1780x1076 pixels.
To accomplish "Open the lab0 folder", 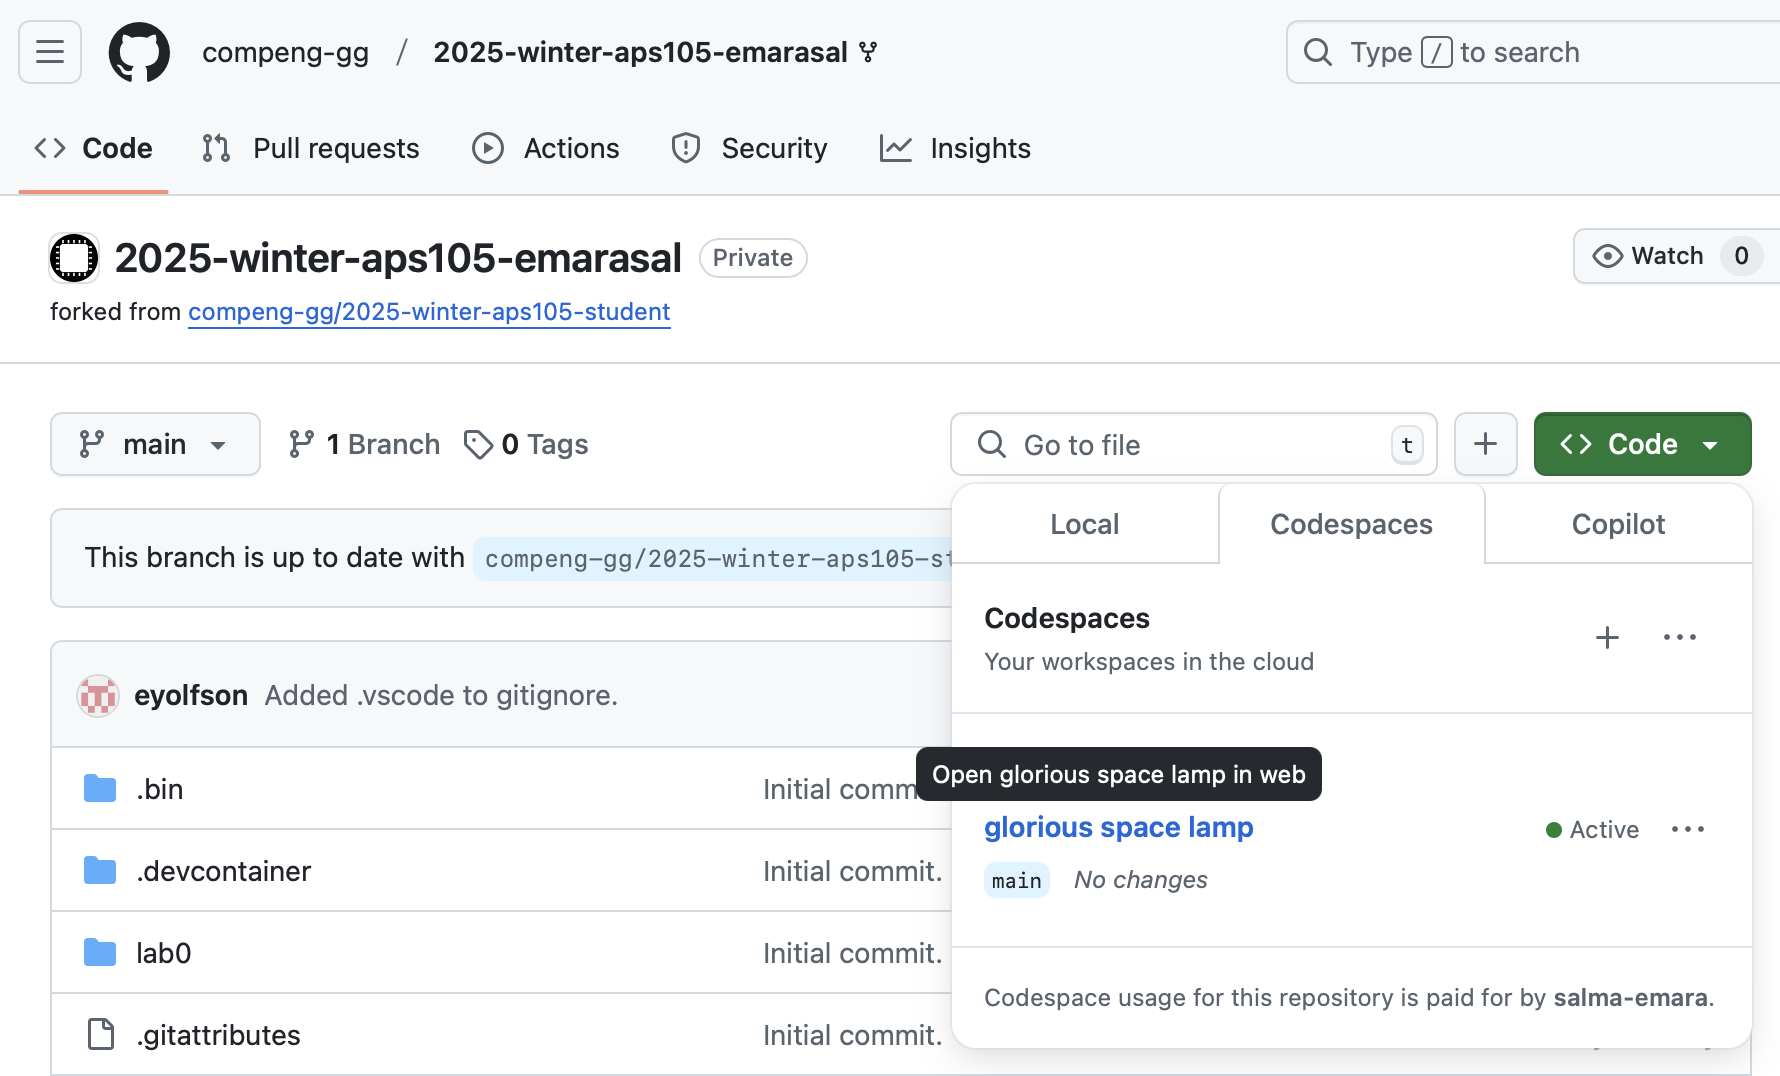I will pyautogui.click(x=163, y=953).
